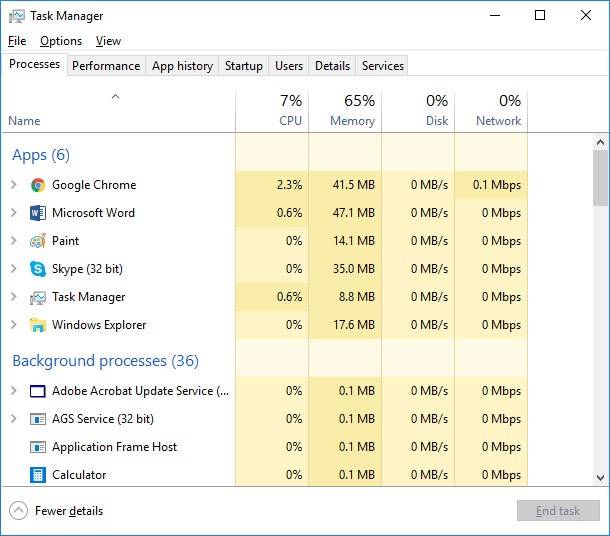Expand the Google Chrome process group
Screen dimensions: 610x536
point(14,185)
